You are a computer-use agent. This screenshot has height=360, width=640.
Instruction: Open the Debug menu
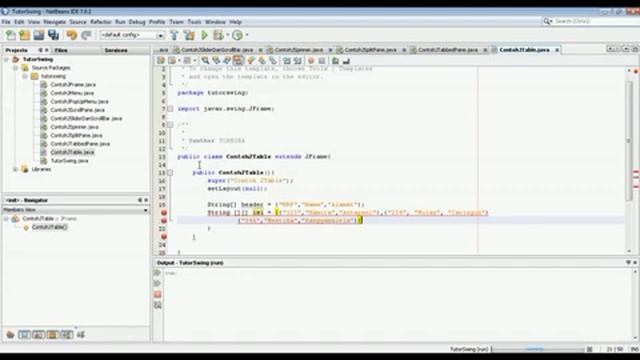tap(137, 22)
